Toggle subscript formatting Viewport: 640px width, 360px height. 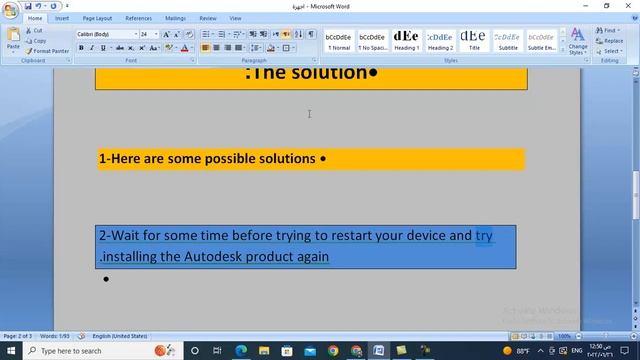tap(131, 48)
